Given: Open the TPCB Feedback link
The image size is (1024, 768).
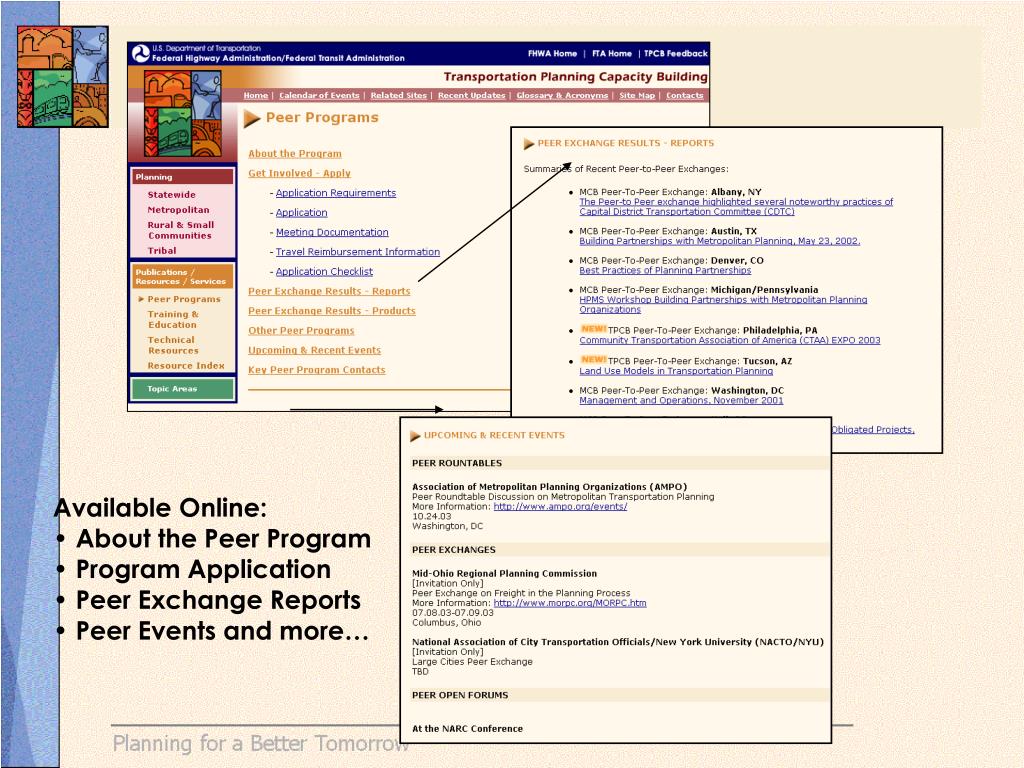Looking at the screenshot, I should point(676,54).
